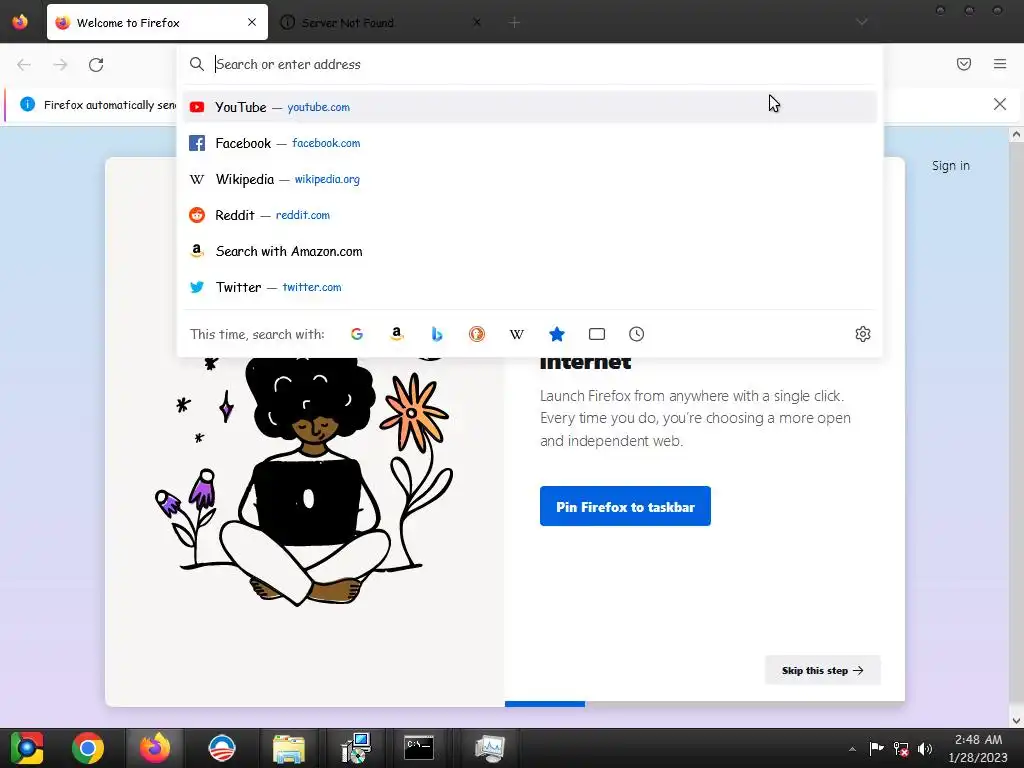Click the blue onboarding progress indicator
Image resolution: width=1024 pixels, height=768 pixels.
click(x=545, y=704)
